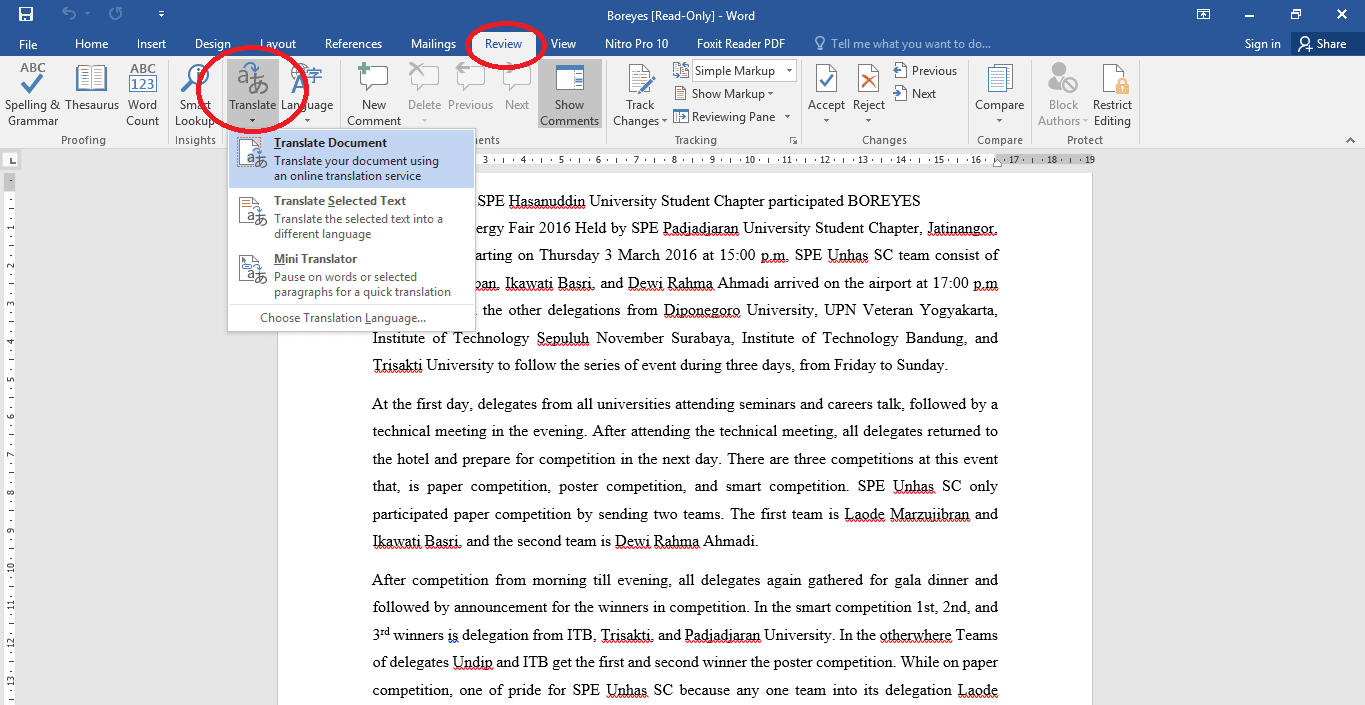The image size is (1365, 705).
Task: Switch to the Home tab
Action: click(x=92, y=44)
